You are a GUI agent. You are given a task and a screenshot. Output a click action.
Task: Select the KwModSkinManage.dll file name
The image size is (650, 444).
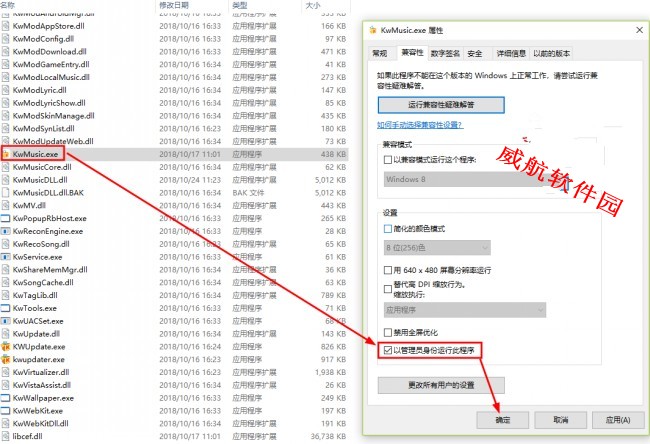(x=53, y=116)
